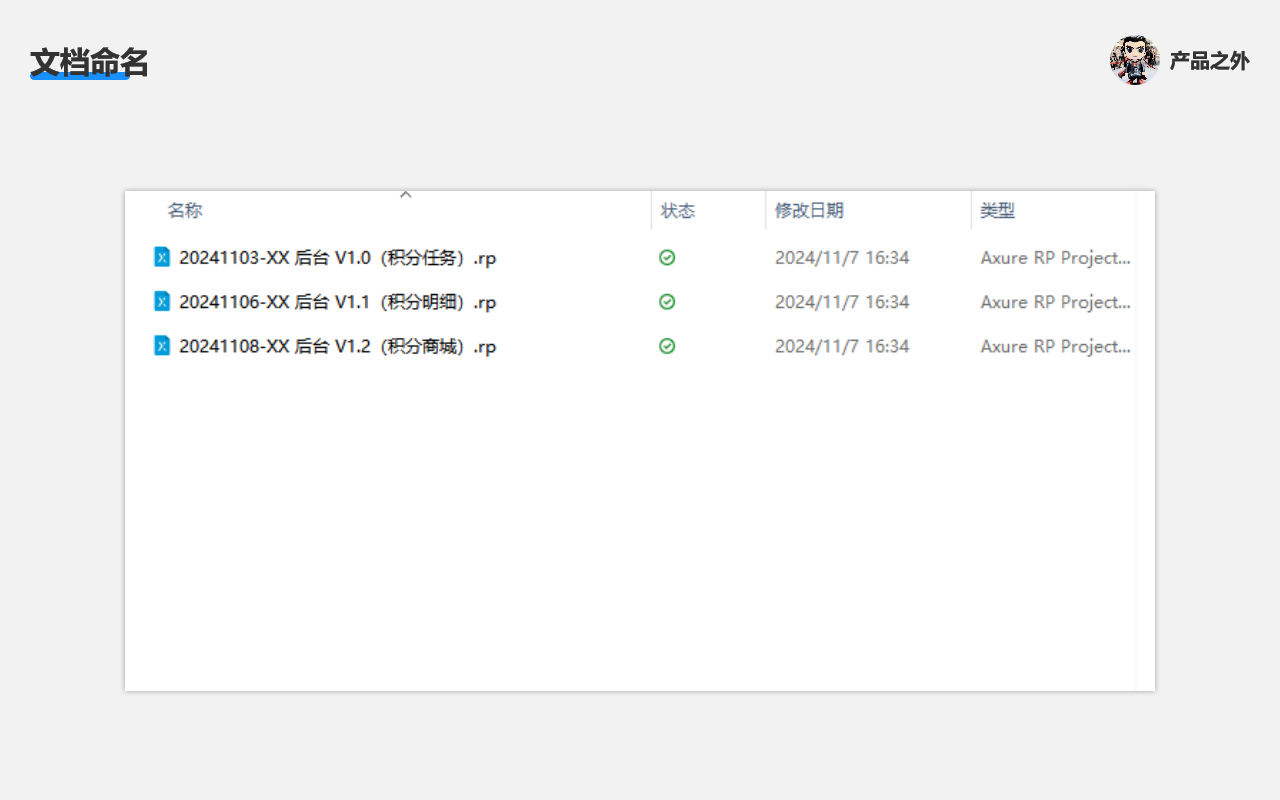
Task: Toggle sort arrow above the 名称 column
Action: (406, 194)
